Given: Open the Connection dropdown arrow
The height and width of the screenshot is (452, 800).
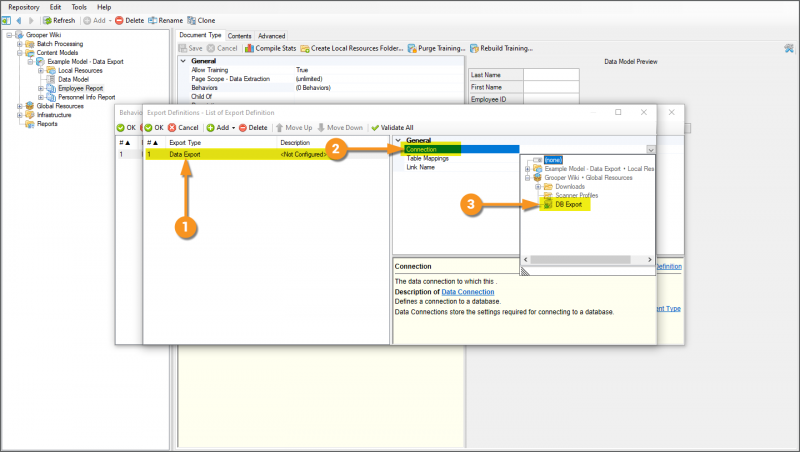Looking at the screenshot, I should coord(651,149).
